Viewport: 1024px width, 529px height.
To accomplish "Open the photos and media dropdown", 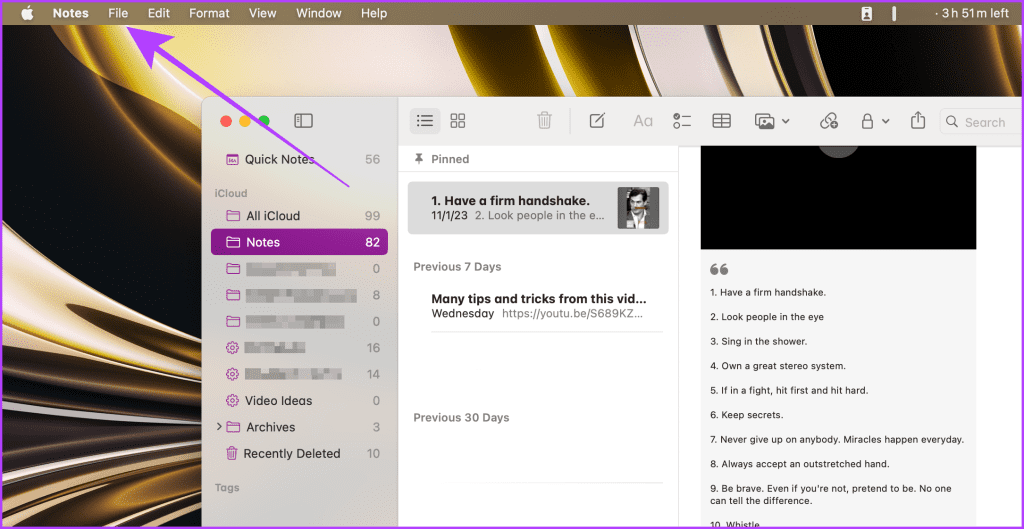I will [771, 121].
